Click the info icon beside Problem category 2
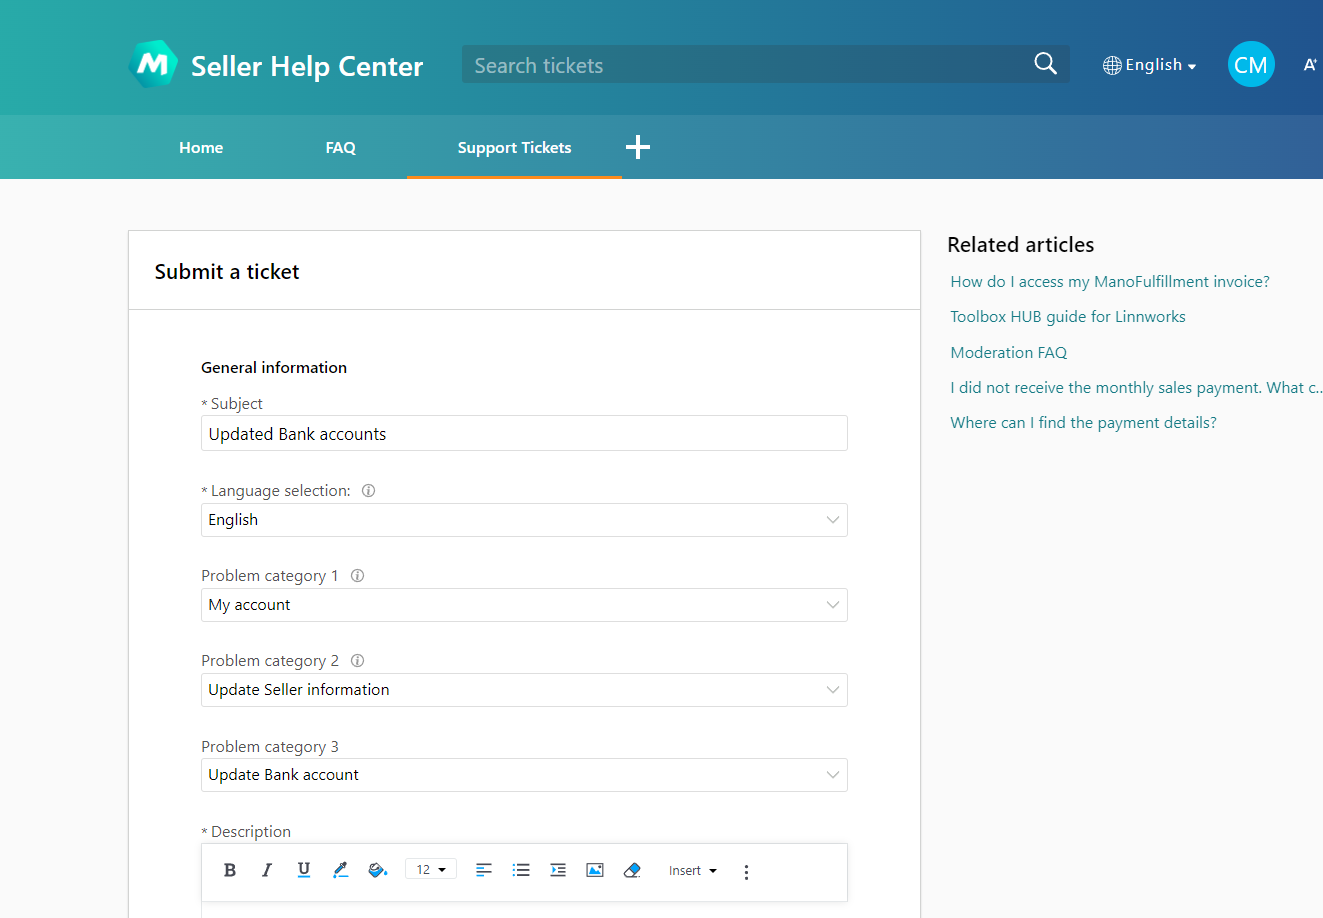Screen dimensions: 1323x918 coord(357,660)
